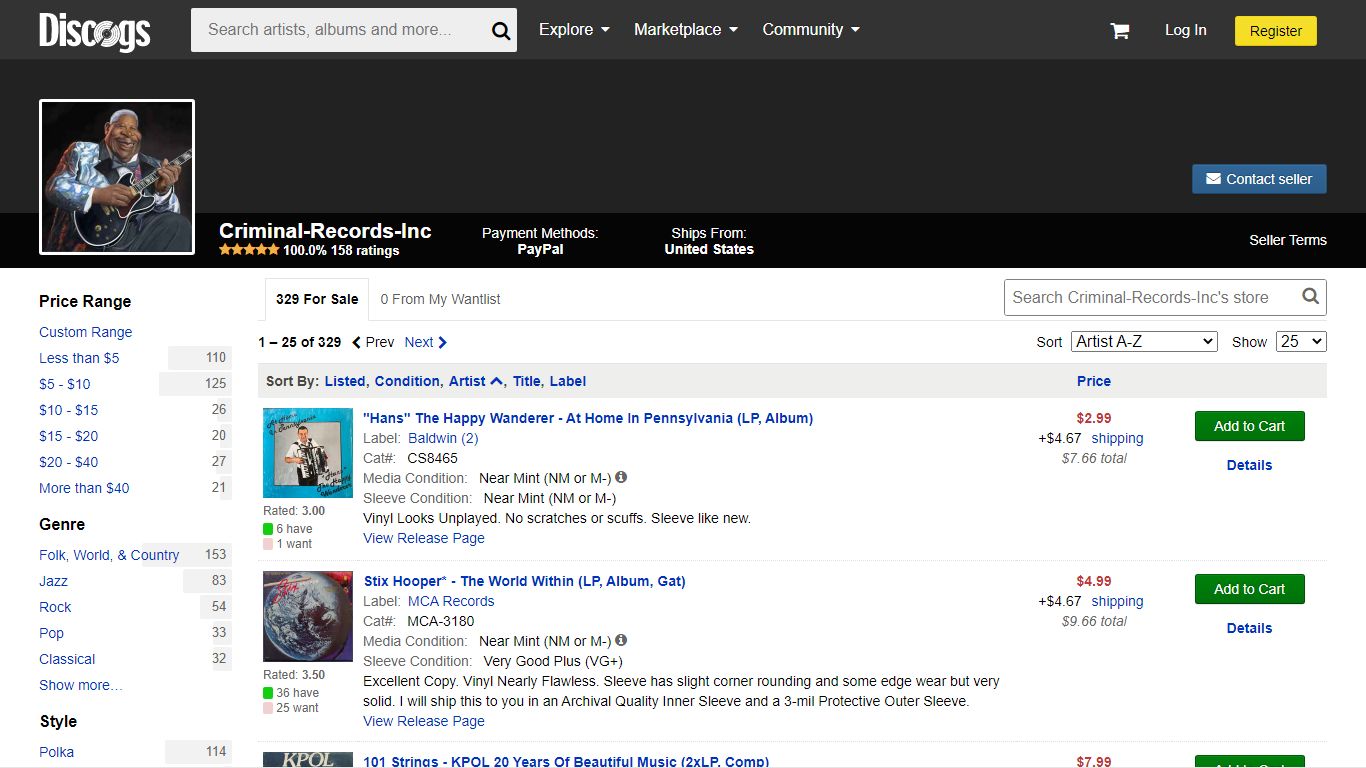1366x768 pixels.
Task: Sort by Listed
Action: [x=345, y=381]
